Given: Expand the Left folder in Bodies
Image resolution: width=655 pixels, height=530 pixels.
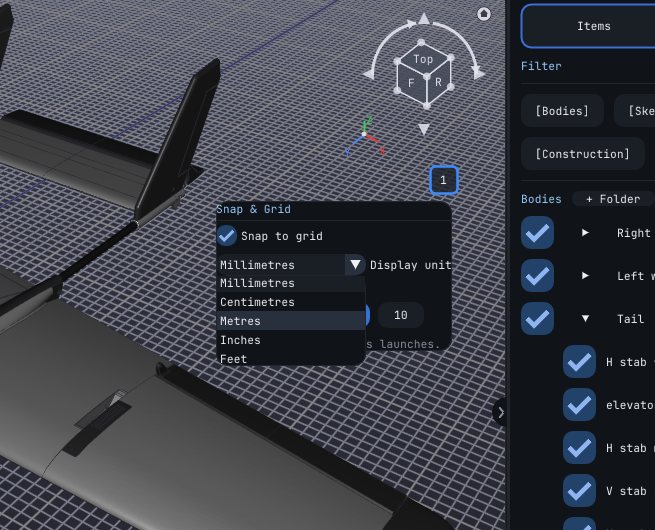Looking at the screenshot, I should 585,276.
